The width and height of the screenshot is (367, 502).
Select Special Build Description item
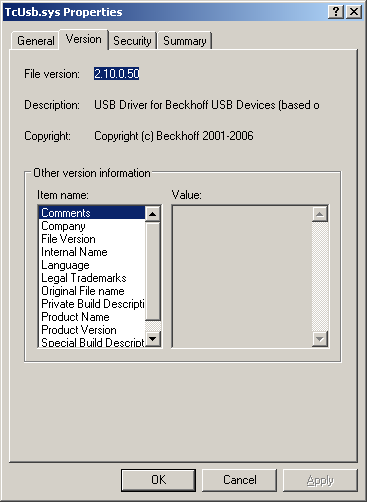tap(92, 342)
